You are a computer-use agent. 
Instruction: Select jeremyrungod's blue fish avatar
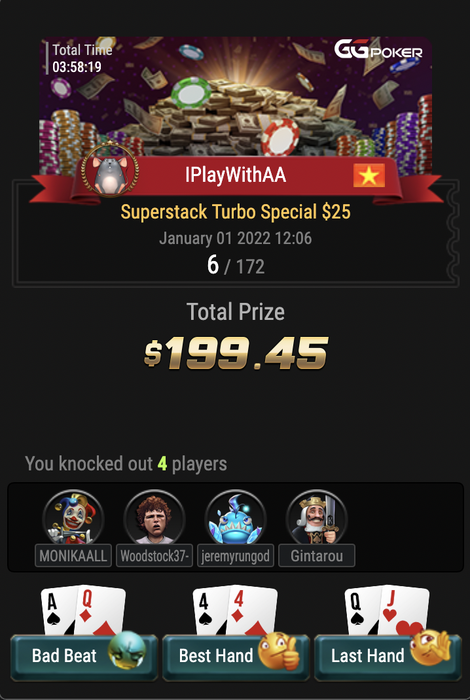click(x=236, y=519)
